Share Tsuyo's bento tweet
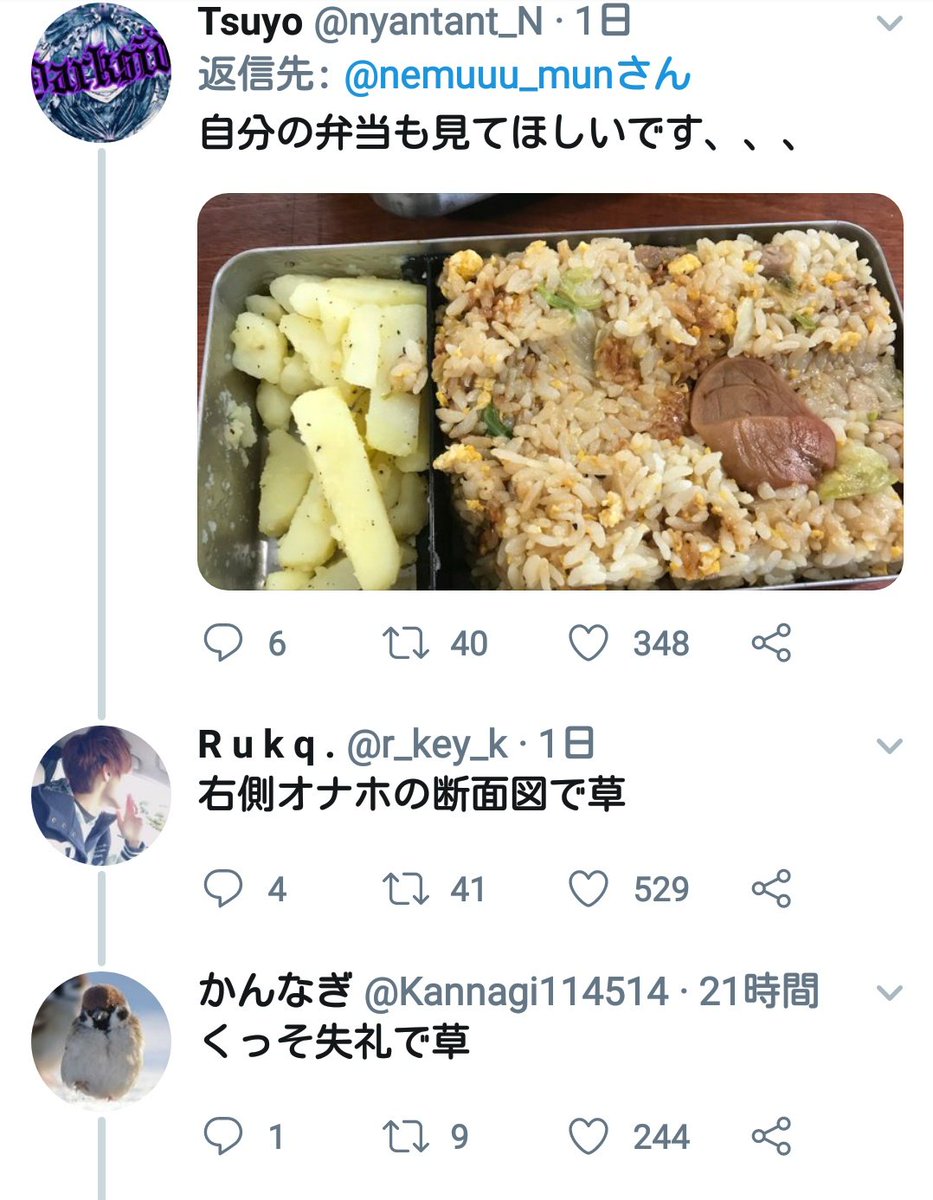This screenshot has height=1200, width=933. [x=772, y=643]
